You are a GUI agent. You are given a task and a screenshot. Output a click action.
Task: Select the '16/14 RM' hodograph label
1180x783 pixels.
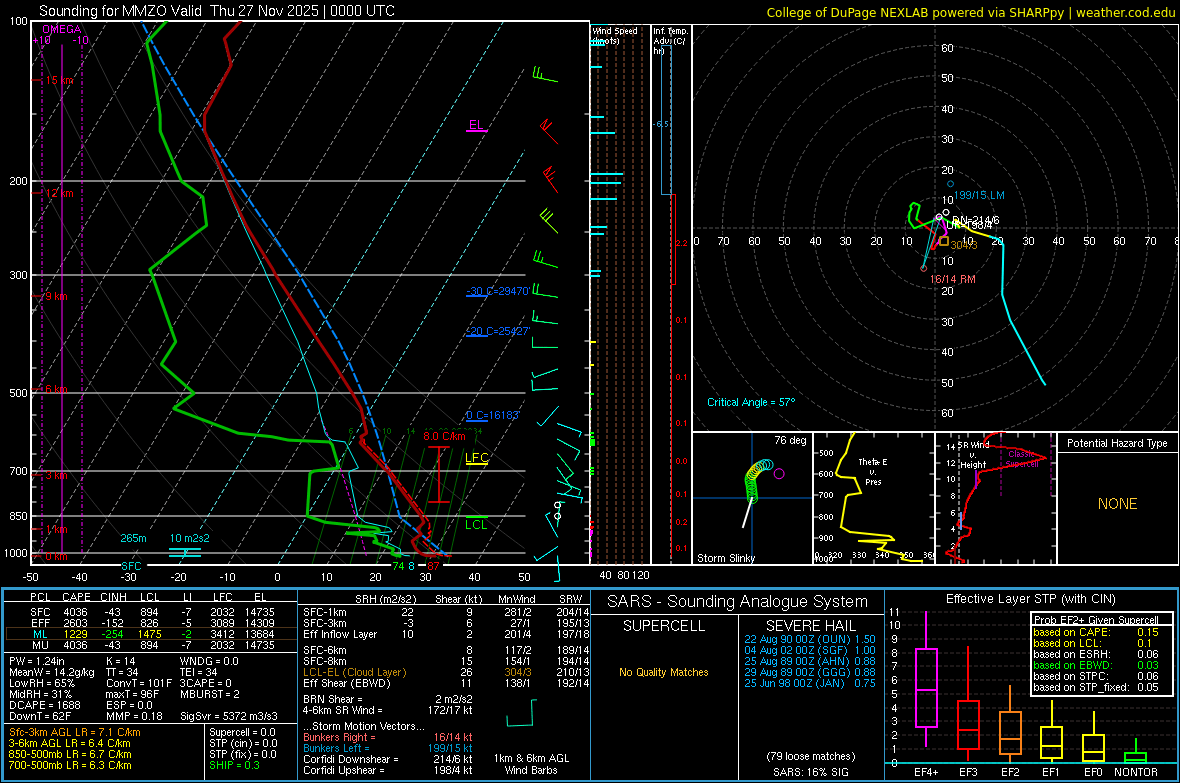(x=953, y=279)
